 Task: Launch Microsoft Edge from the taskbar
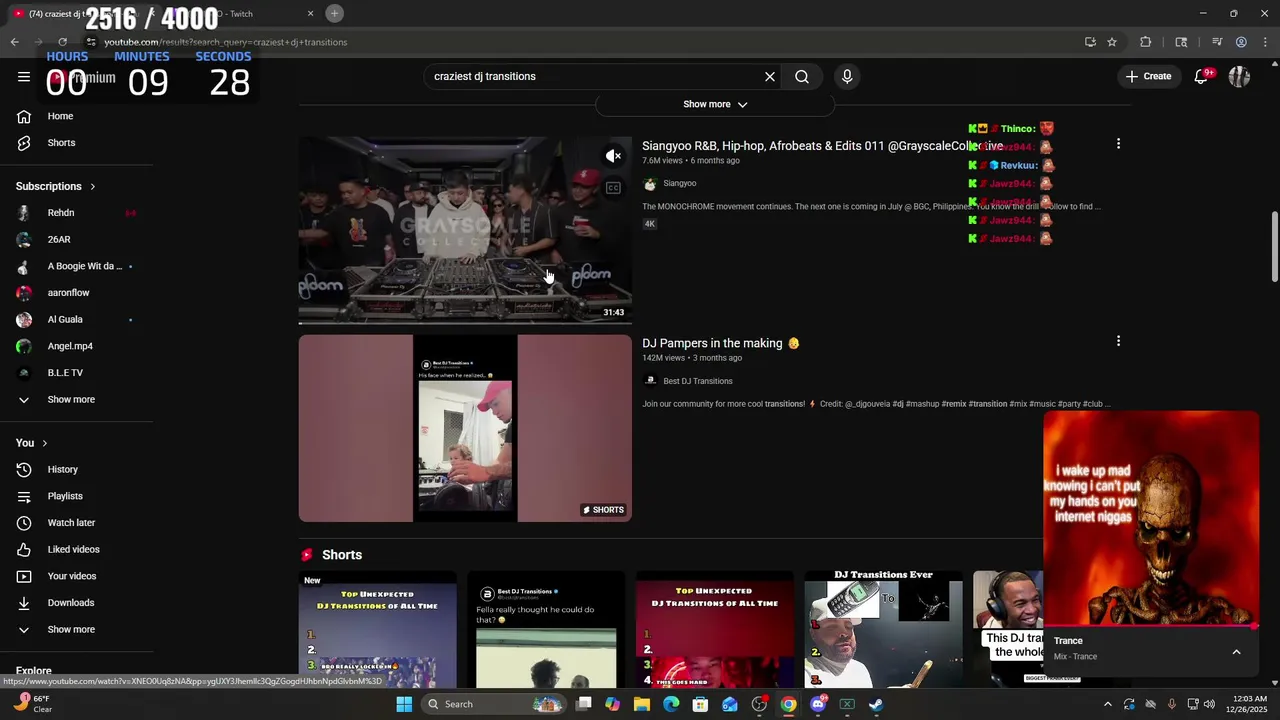pyautogui.click(x=671, y=704)
